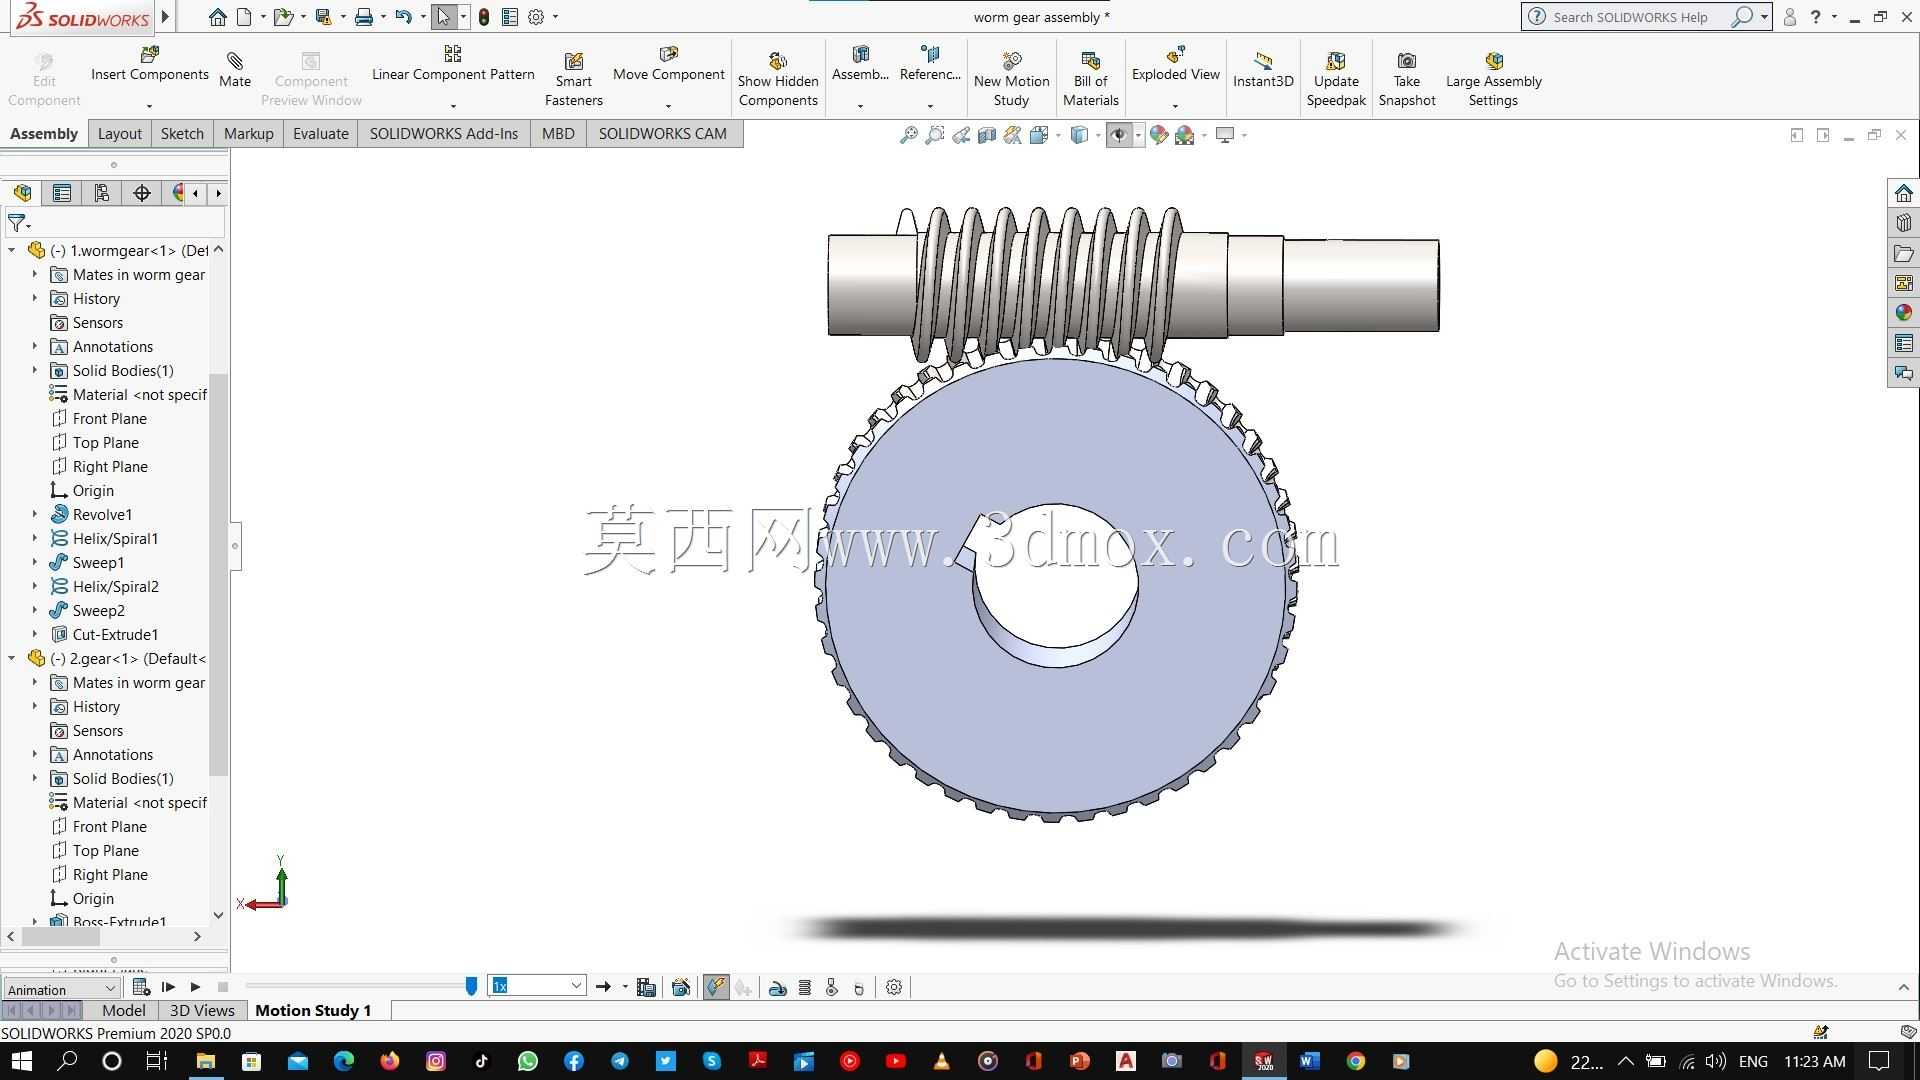Open the Insert Components tool

pos(150,64)
